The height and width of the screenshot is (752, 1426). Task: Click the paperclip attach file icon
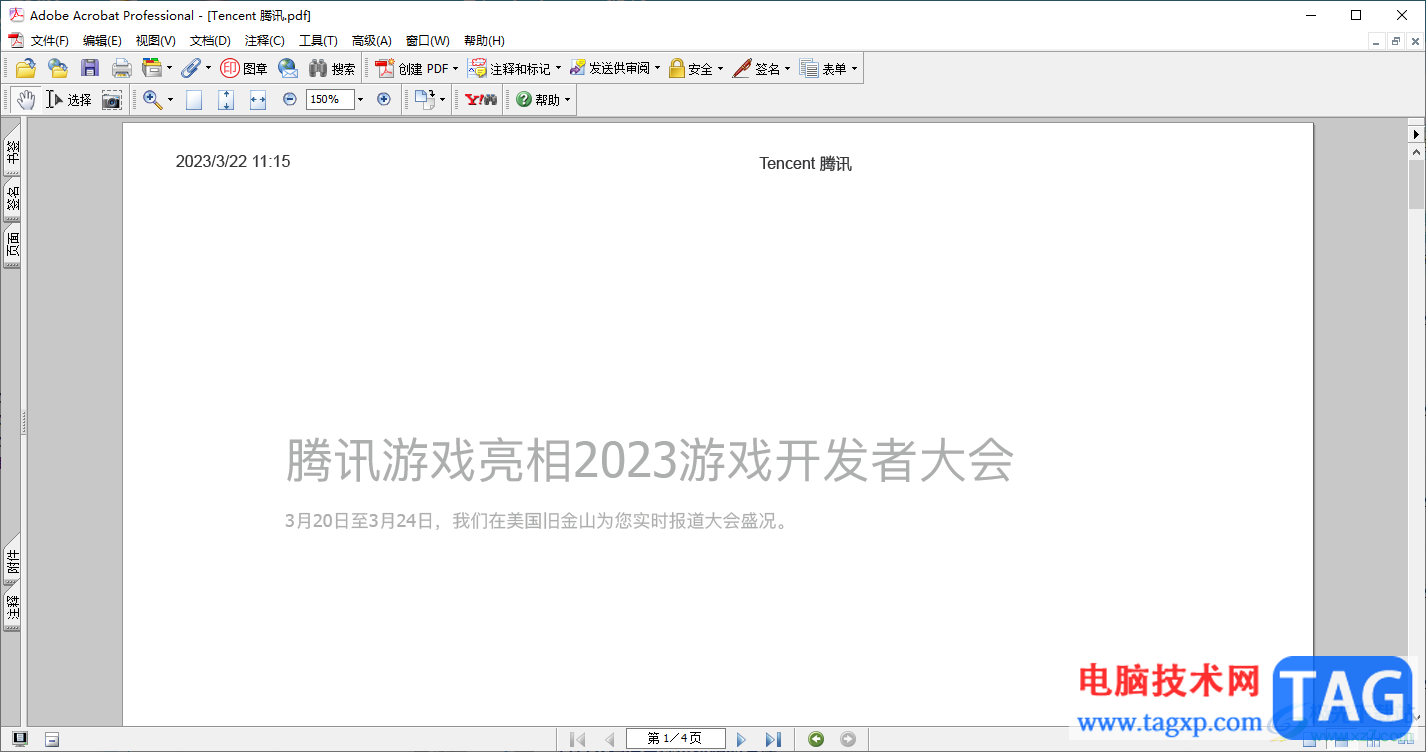(x=190, y=68)
